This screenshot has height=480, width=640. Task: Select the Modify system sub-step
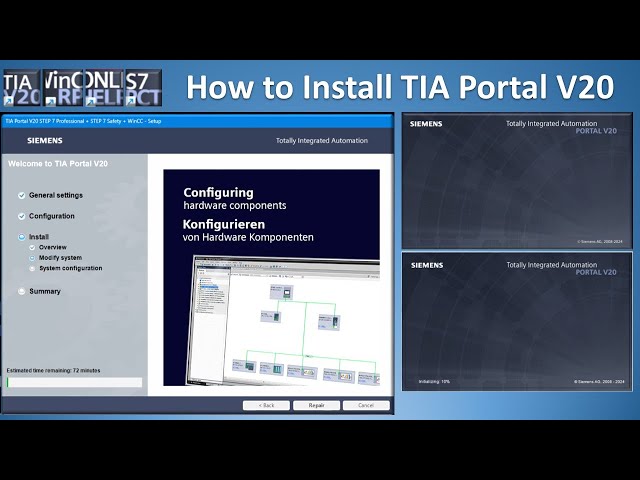60,258
